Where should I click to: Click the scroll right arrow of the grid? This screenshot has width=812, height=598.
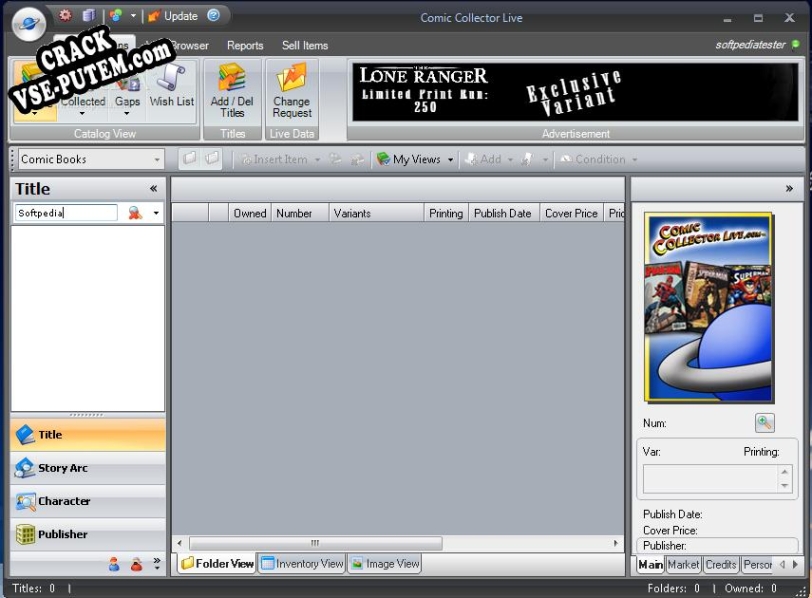616,543
